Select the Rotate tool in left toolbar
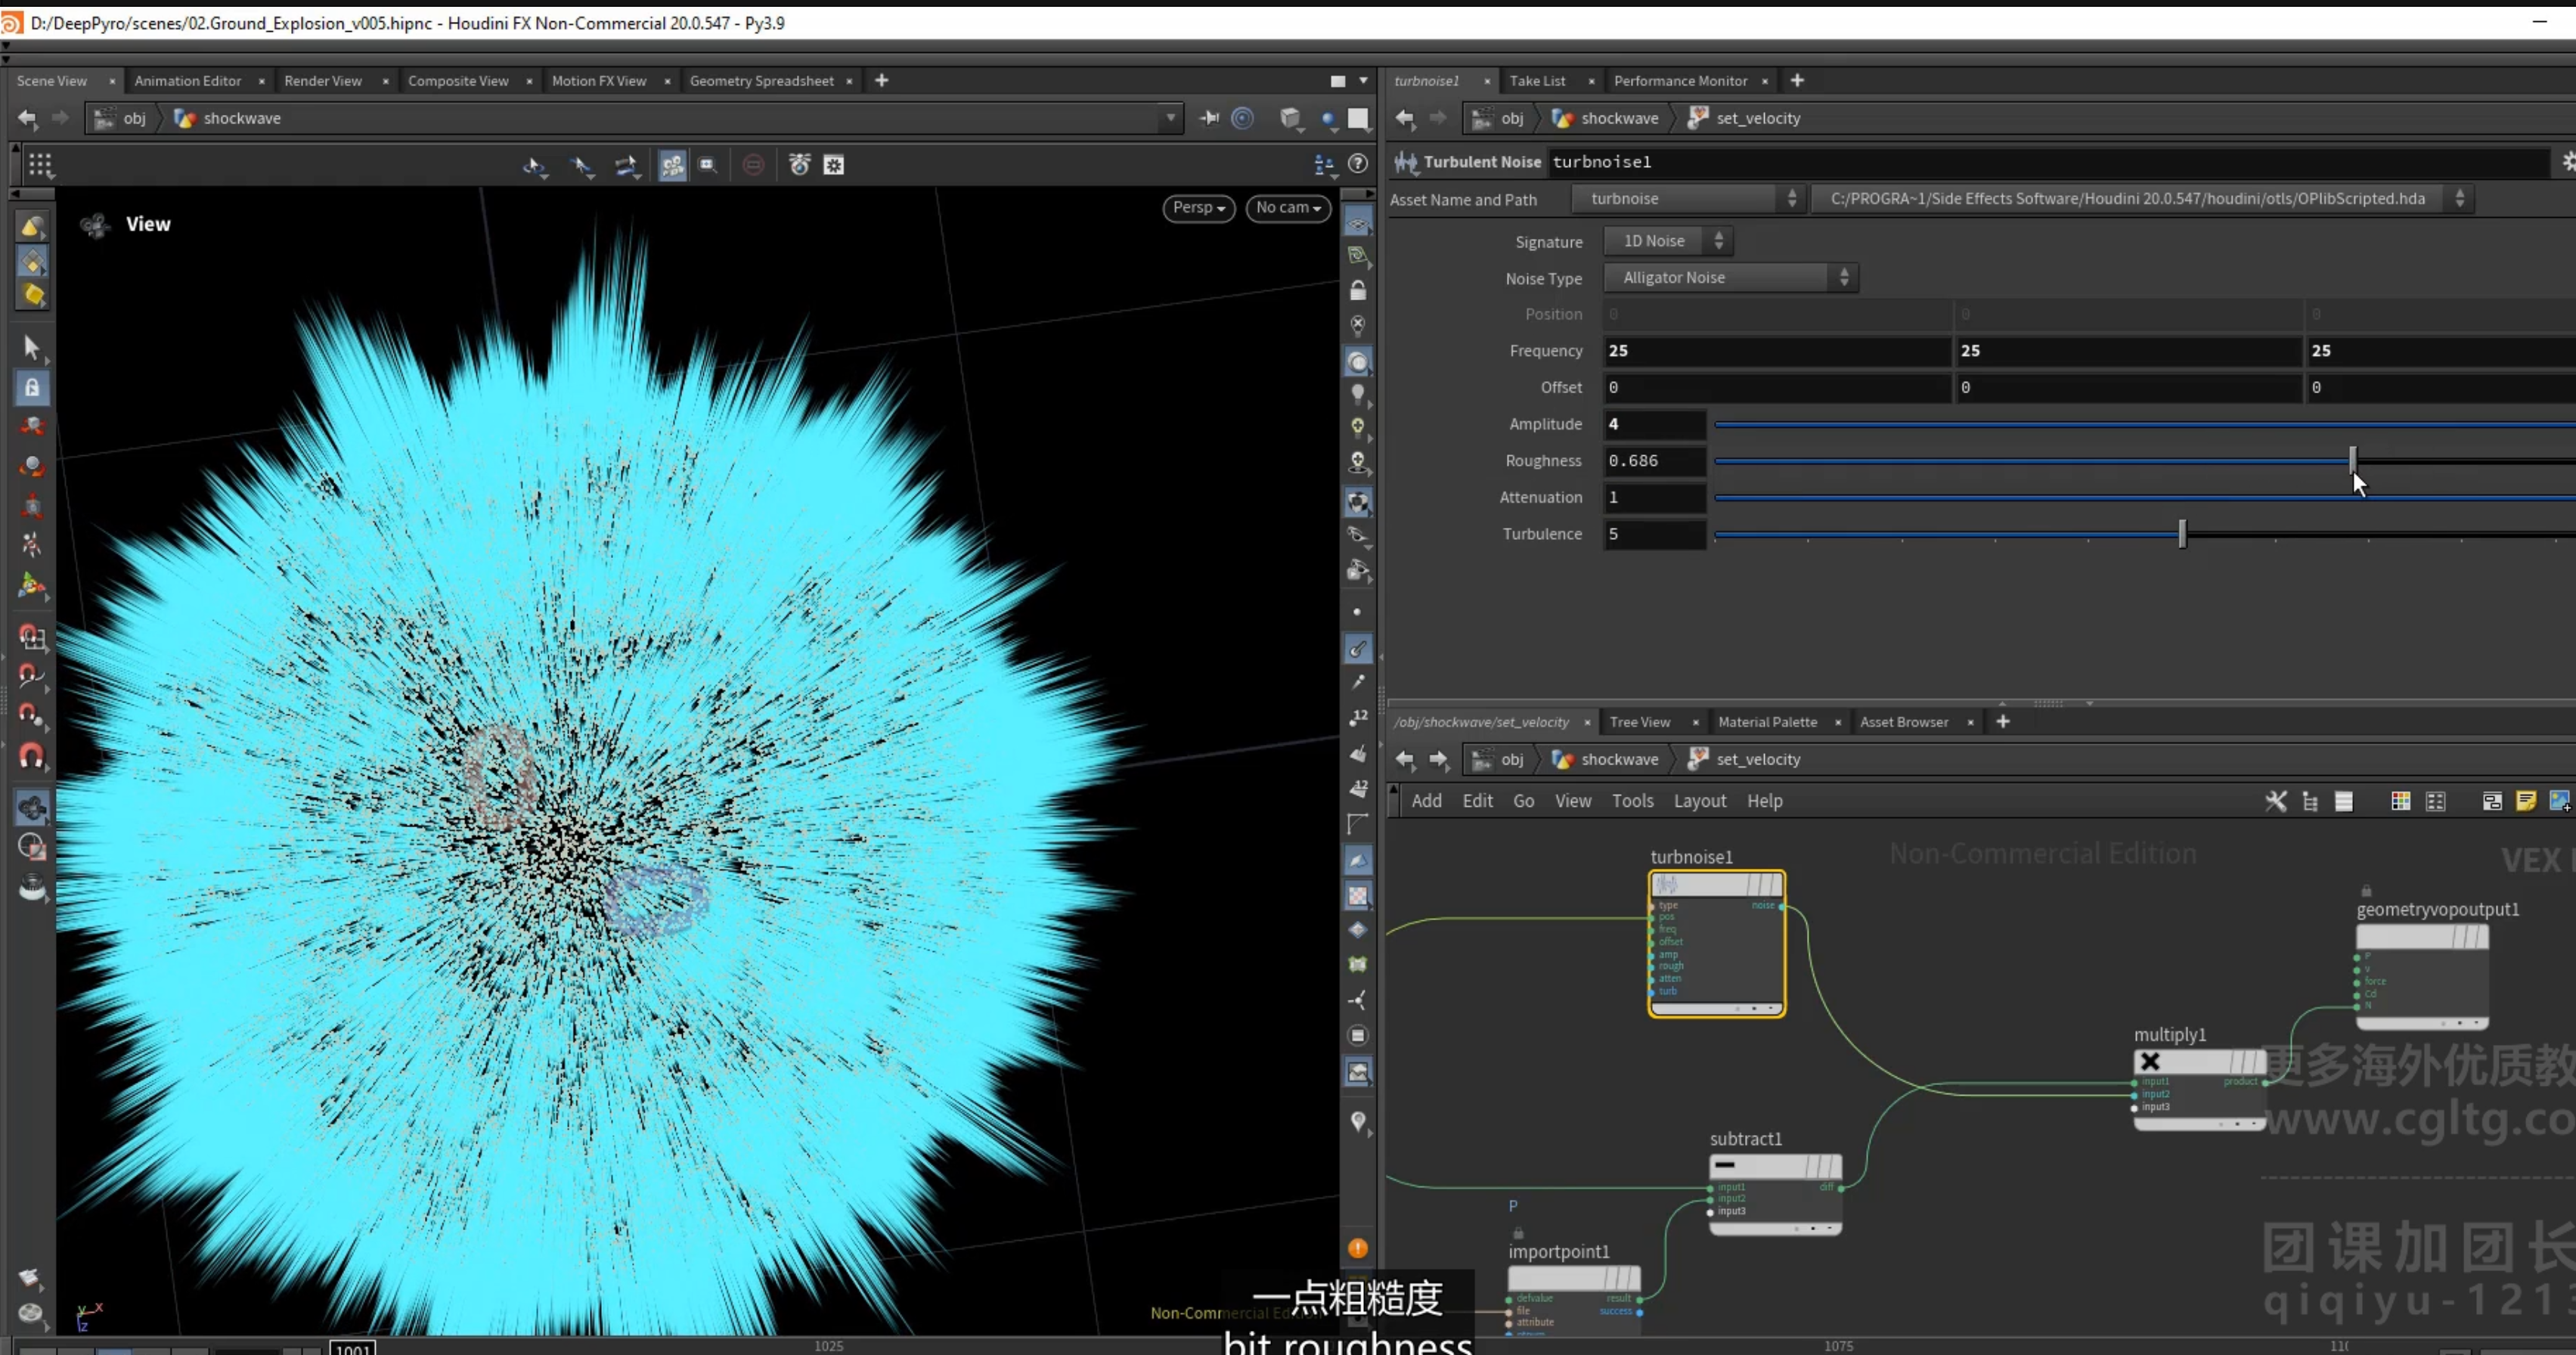 coord(32,467)
